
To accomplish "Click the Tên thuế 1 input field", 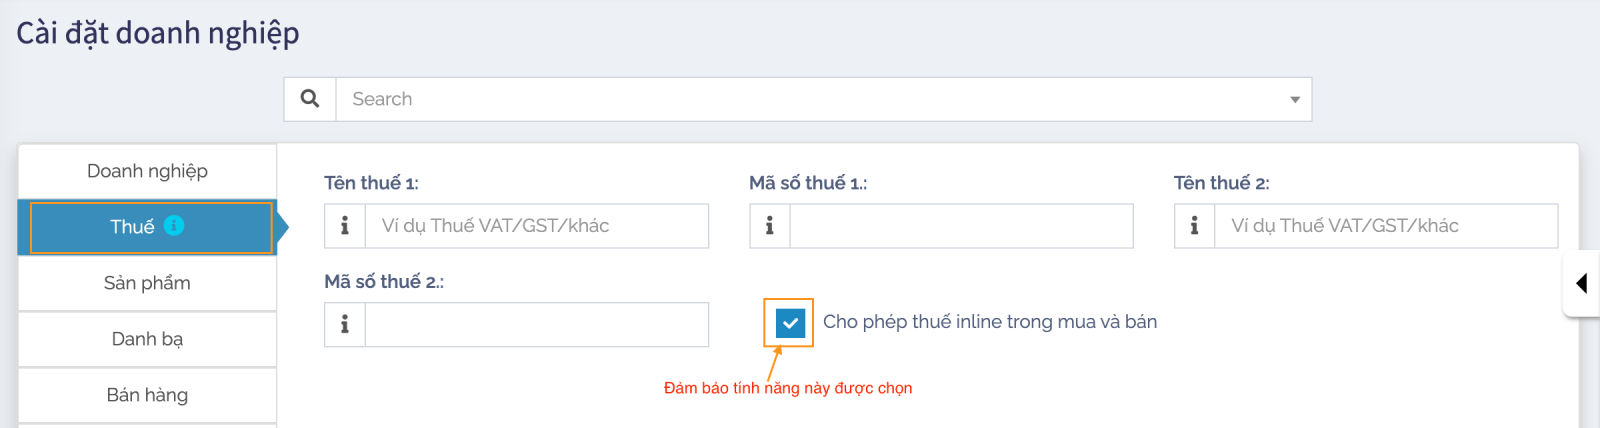I will pos(536,226).
